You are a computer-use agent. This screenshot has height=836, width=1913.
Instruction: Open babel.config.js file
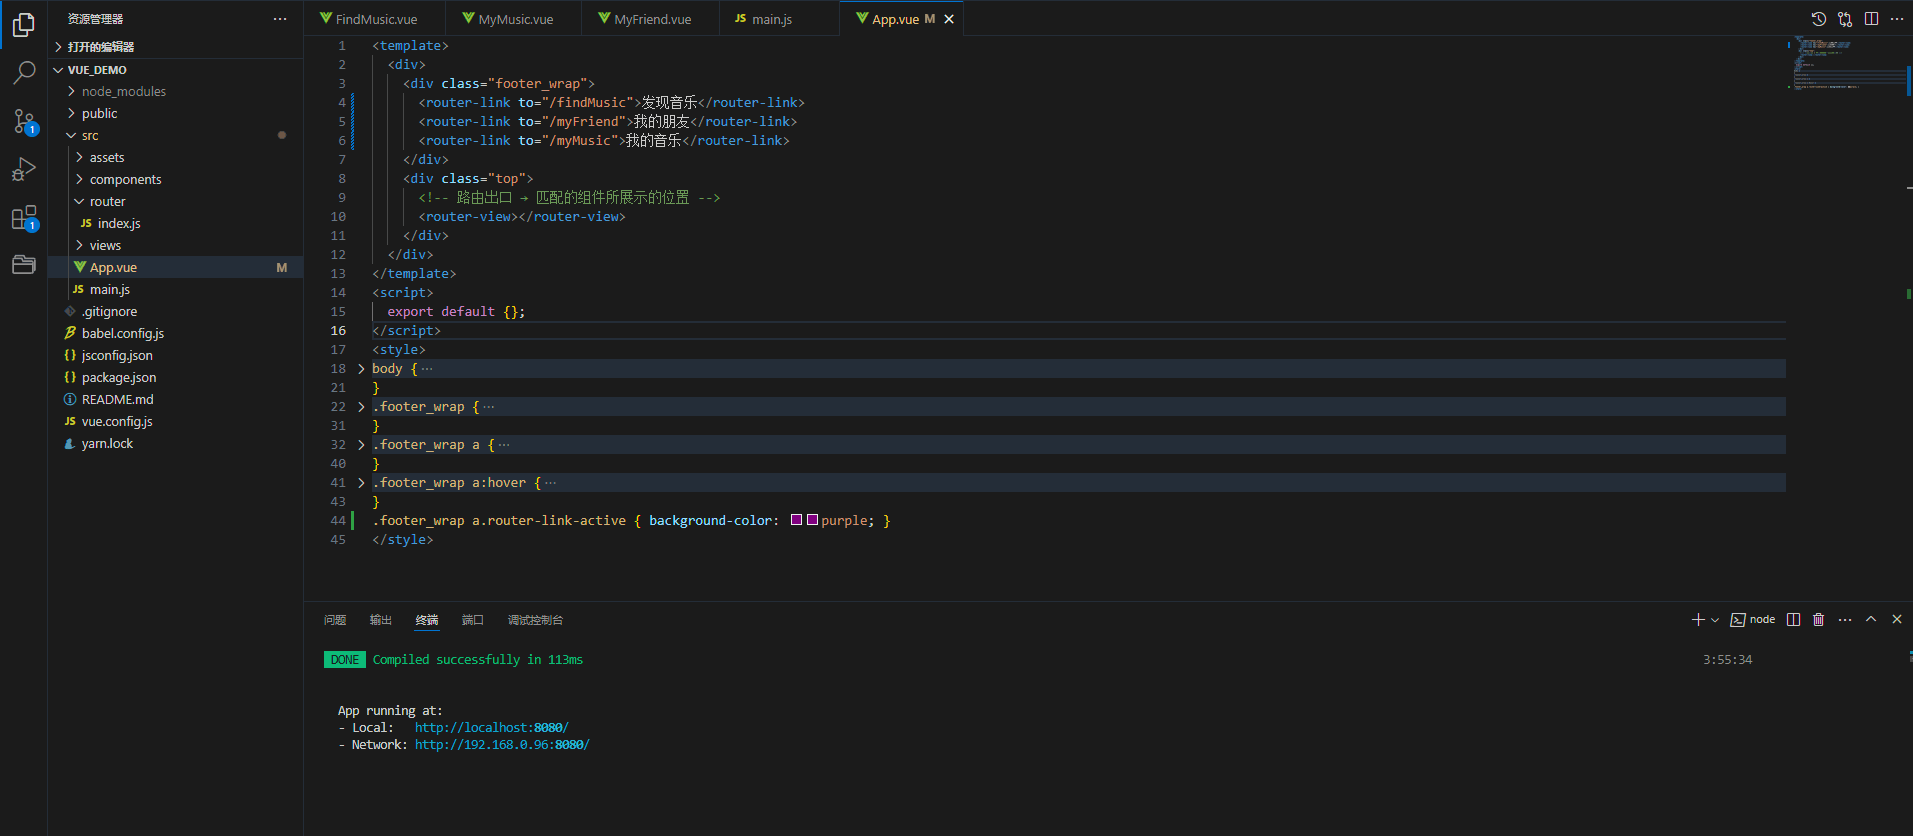(175, 333)
